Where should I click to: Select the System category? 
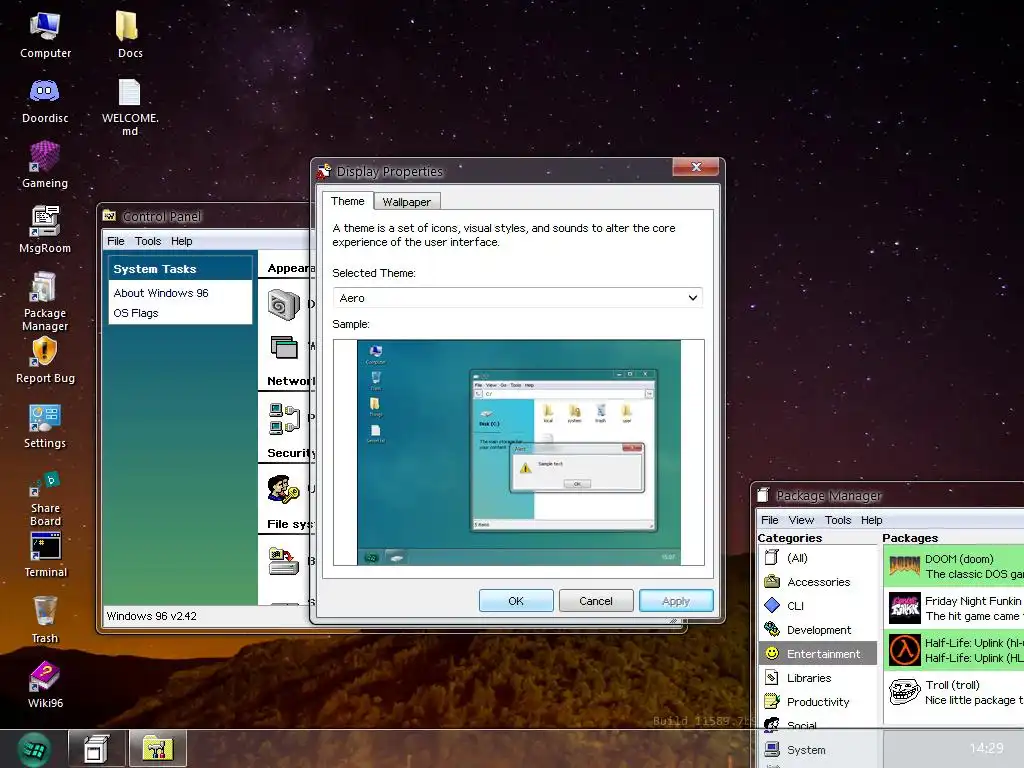(x=818, y=750)
